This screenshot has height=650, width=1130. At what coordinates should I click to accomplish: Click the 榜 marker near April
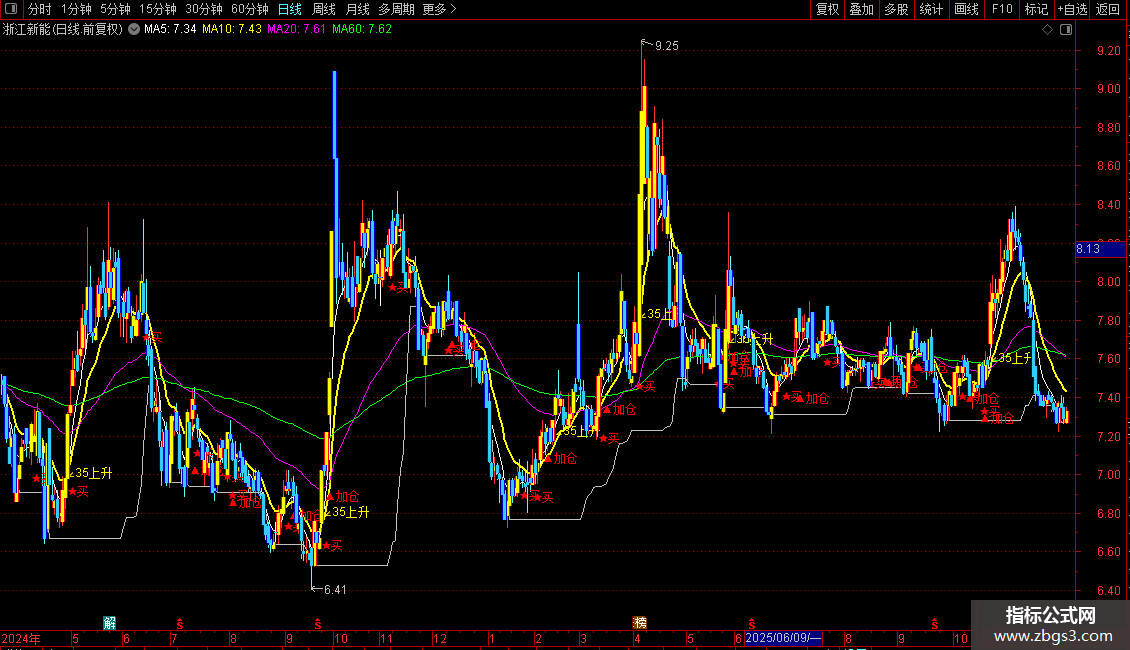point(639,623)
